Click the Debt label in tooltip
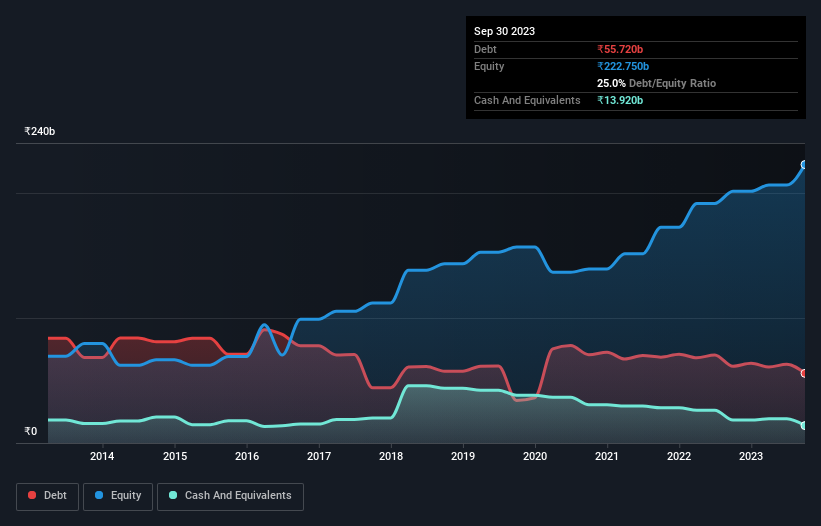 tap(485, 49)
